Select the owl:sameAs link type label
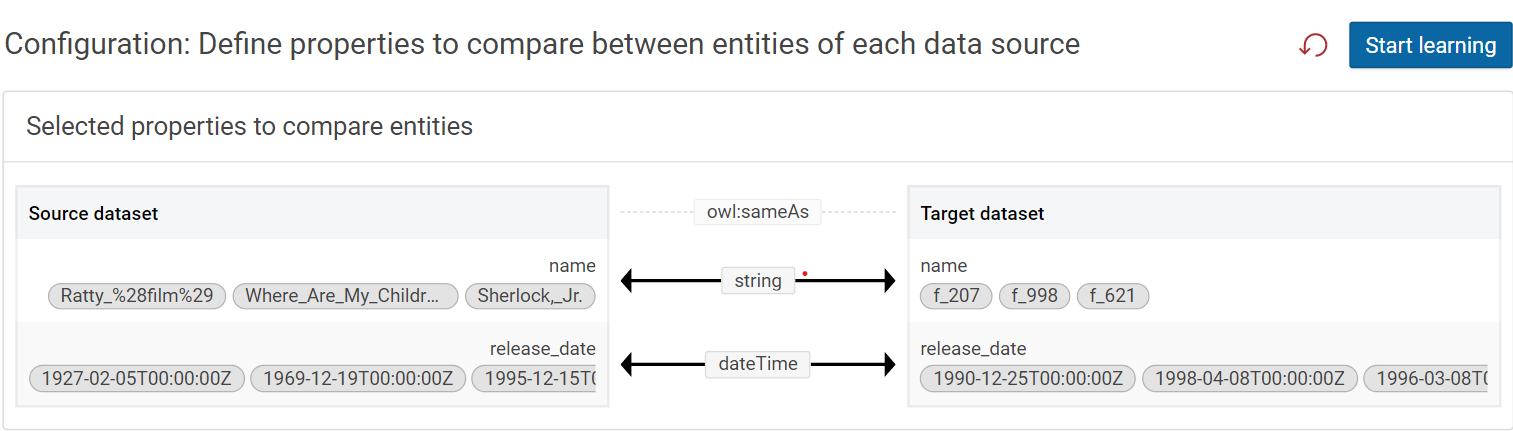Image resolution: width=1513 pixels, height=431 pixels. (757, 212)
